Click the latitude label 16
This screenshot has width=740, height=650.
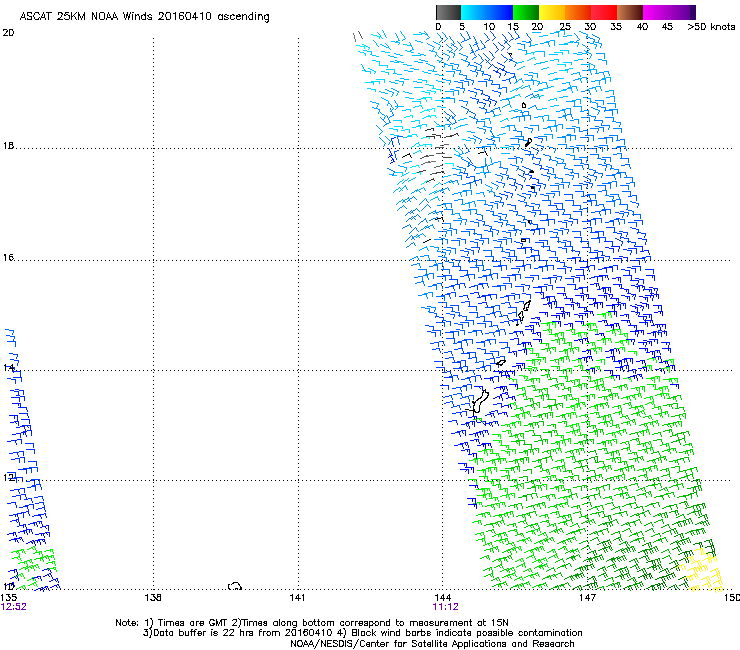coord(8,257)
